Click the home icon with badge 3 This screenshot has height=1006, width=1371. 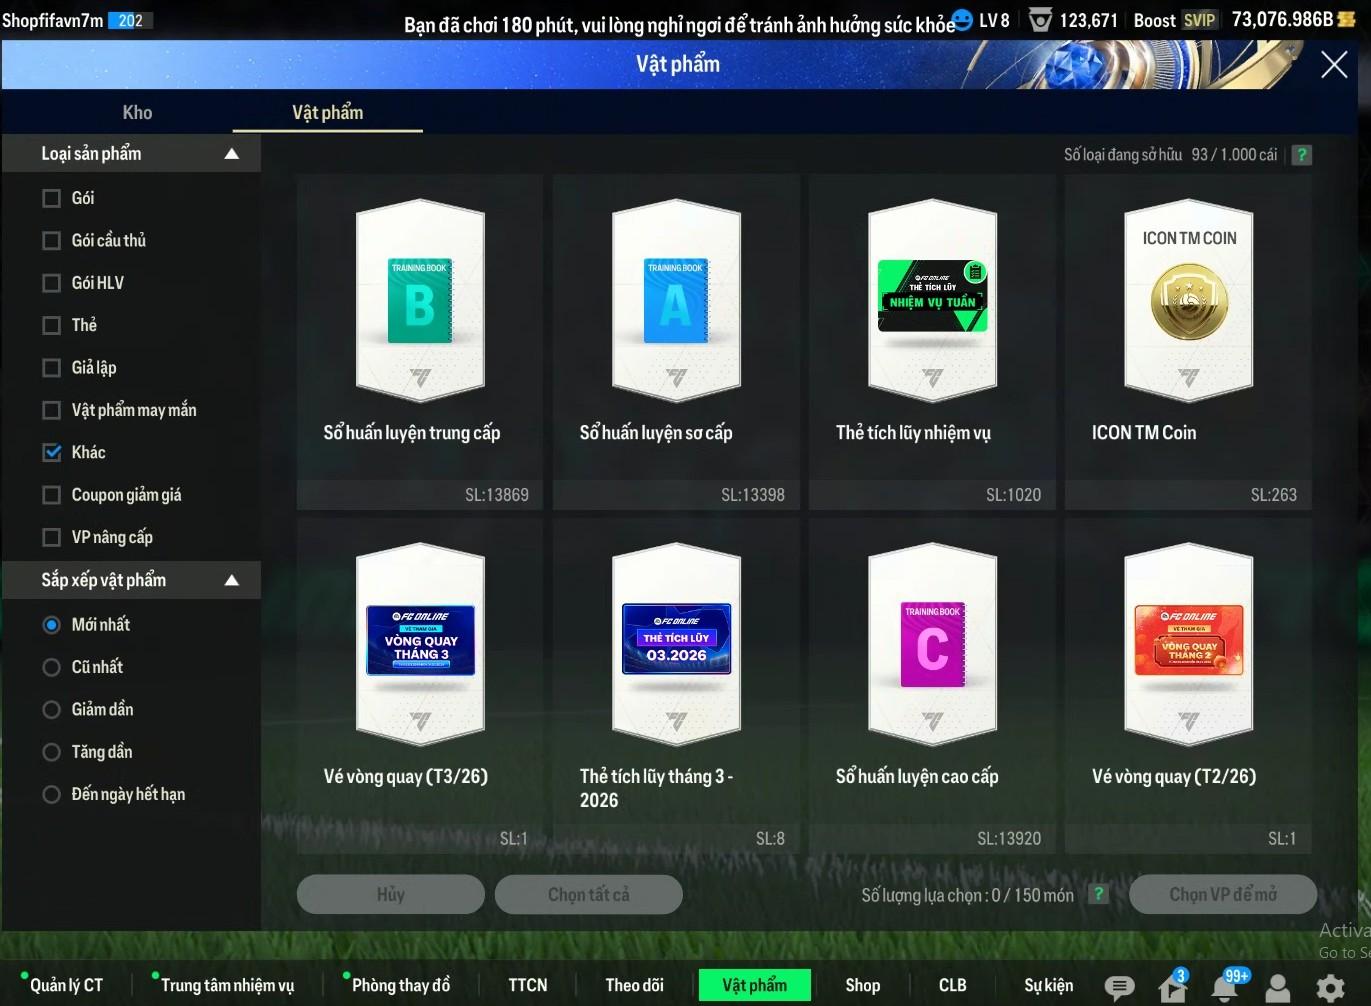[x=1172, y=988]
